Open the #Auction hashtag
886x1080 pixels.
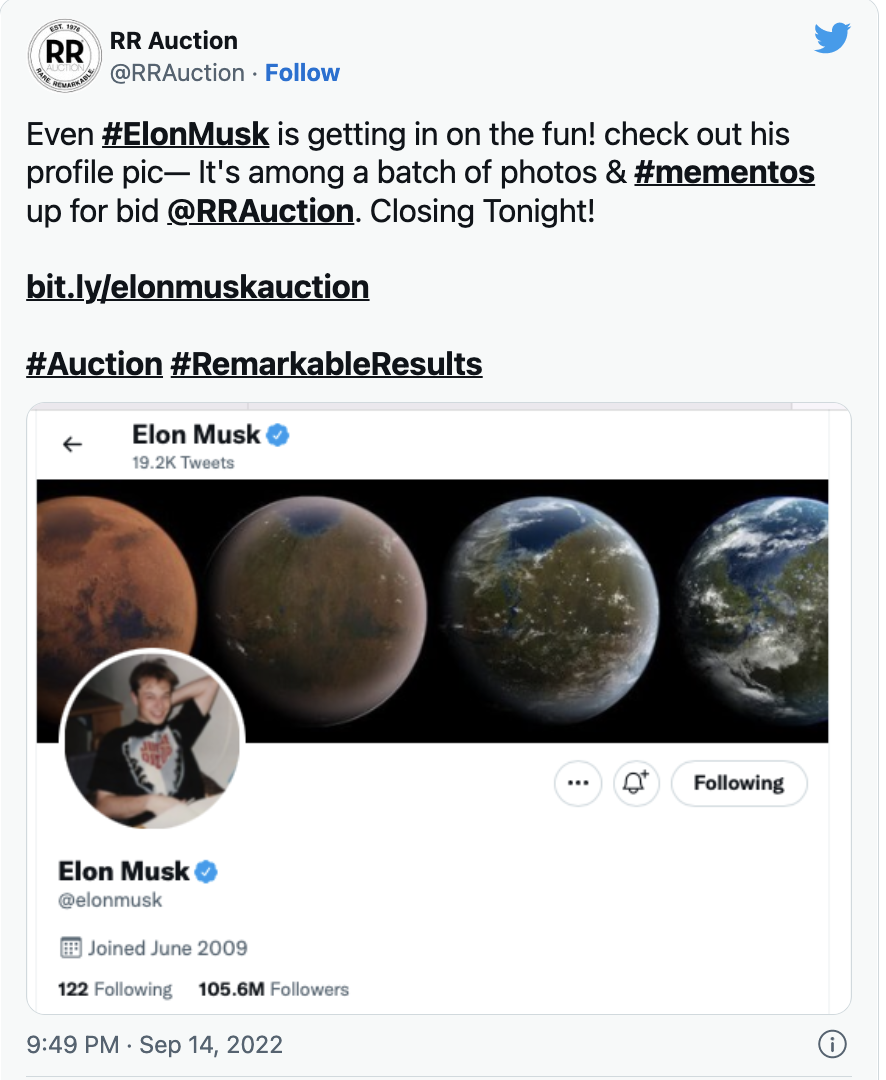pyautogui.click(x=94, y=364)
